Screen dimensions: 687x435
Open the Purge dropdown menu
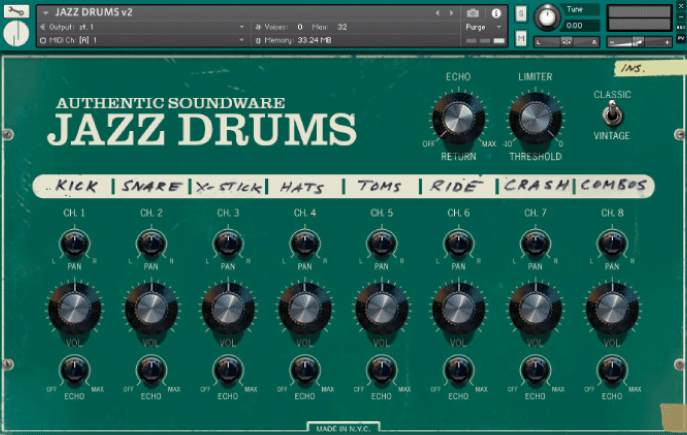tap(480, 27)
